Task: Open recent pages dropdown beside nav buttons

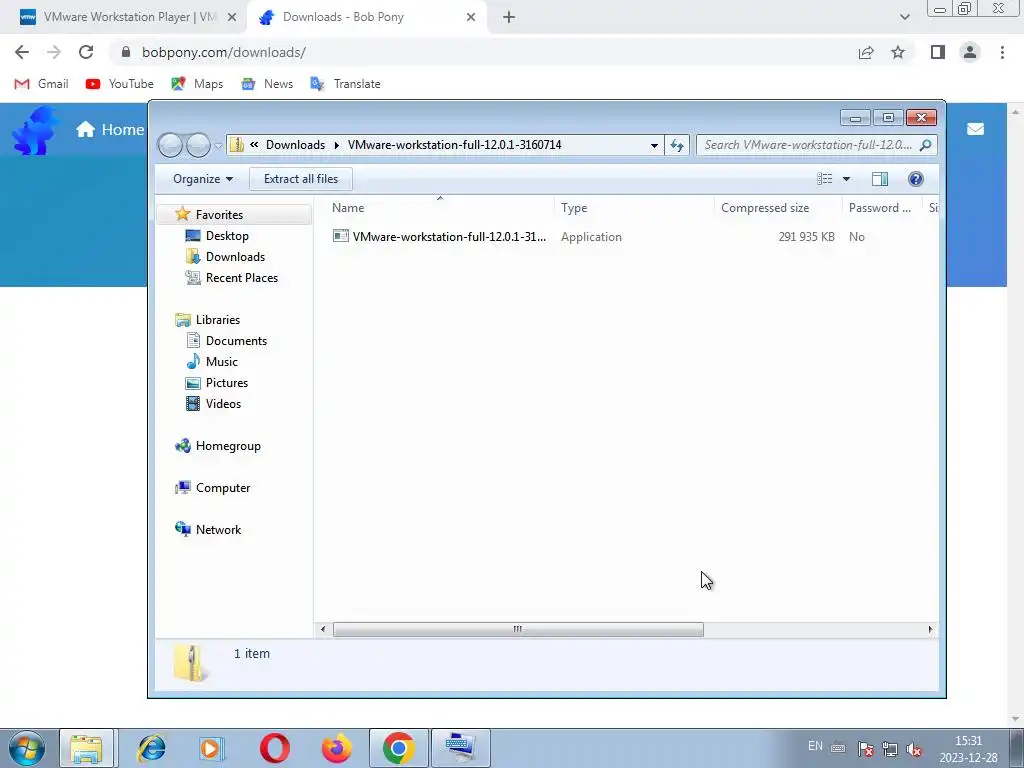Action: click(217, 145)
